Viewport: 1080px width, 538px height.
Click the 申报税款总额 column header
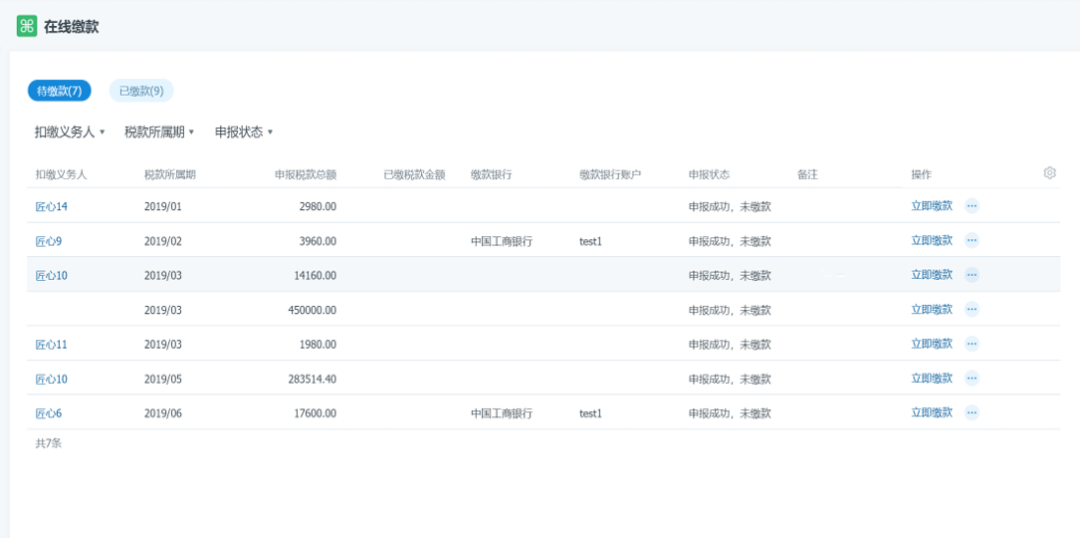(x=305, y=174)
